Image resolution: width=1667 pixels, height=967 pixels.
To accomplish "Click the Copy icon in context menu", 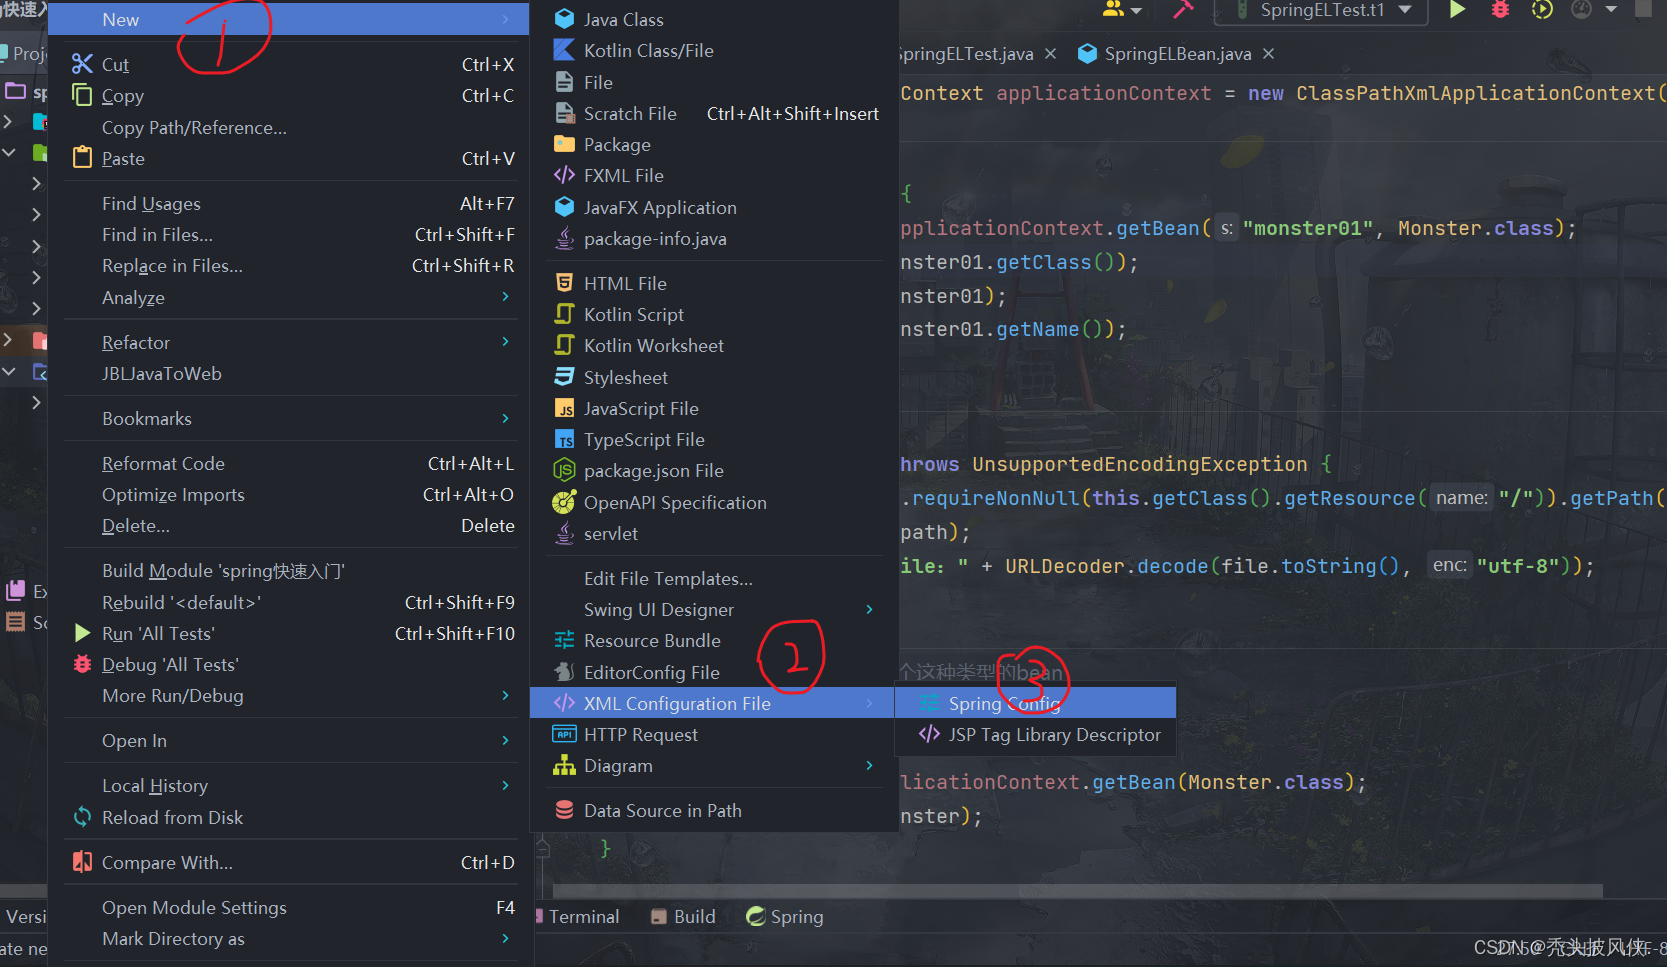I will pos(82,95).
